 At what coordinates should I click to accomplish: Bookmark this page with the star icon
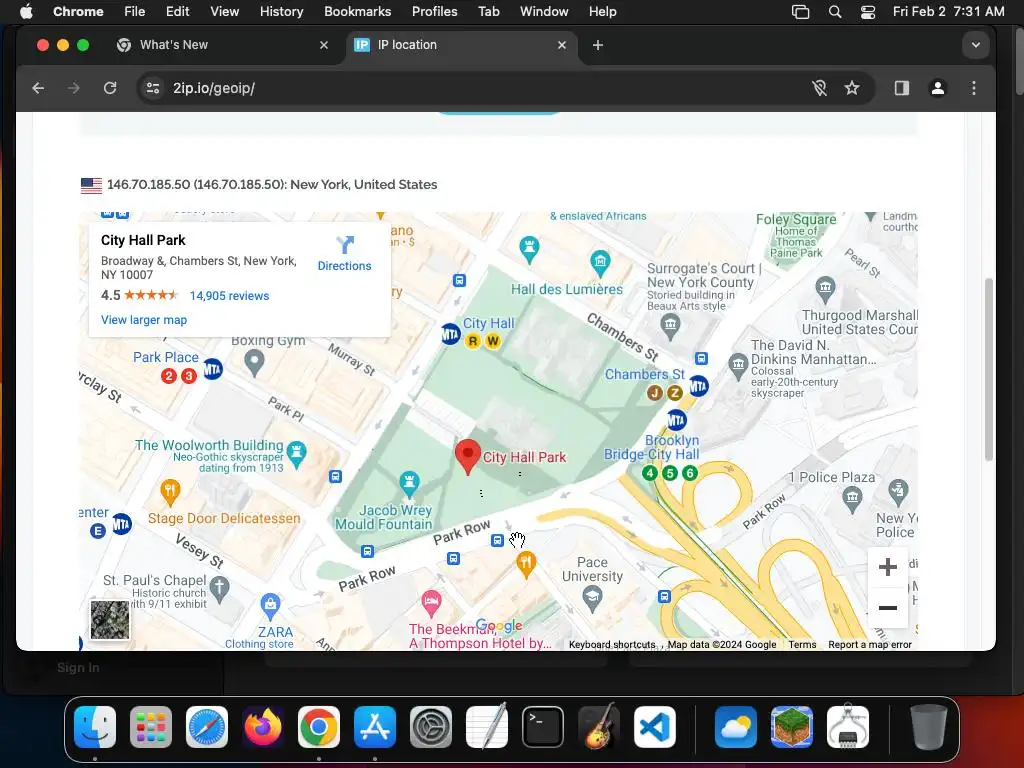pyautogui.click(x=852, y=88)
